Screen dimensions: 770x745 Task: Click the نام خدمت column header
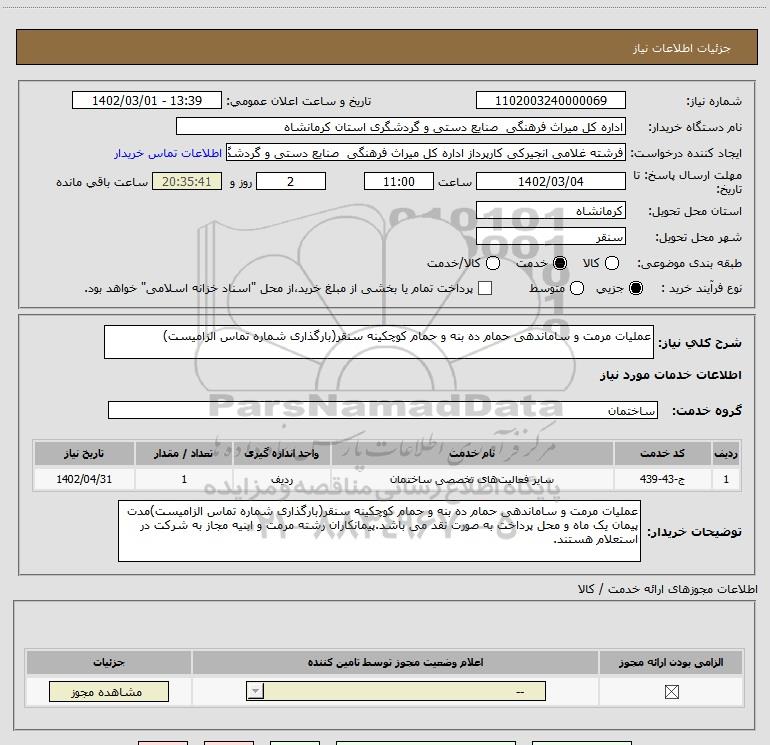tap(472, 453)
